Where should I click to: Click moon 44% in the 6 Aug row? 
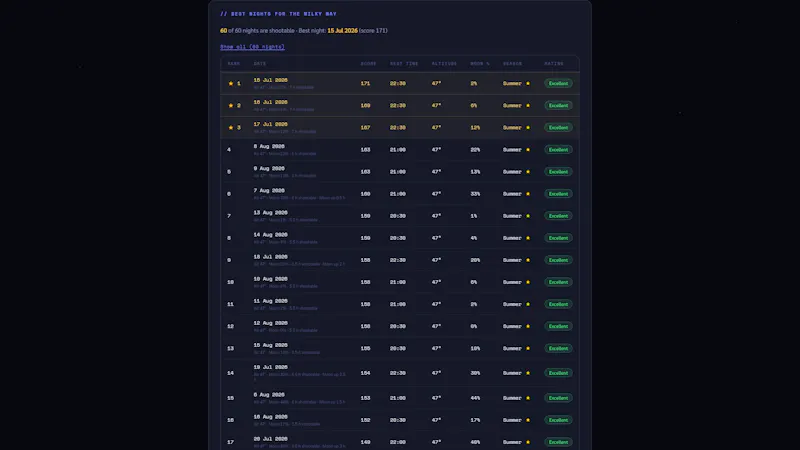(x=475, y=398)
